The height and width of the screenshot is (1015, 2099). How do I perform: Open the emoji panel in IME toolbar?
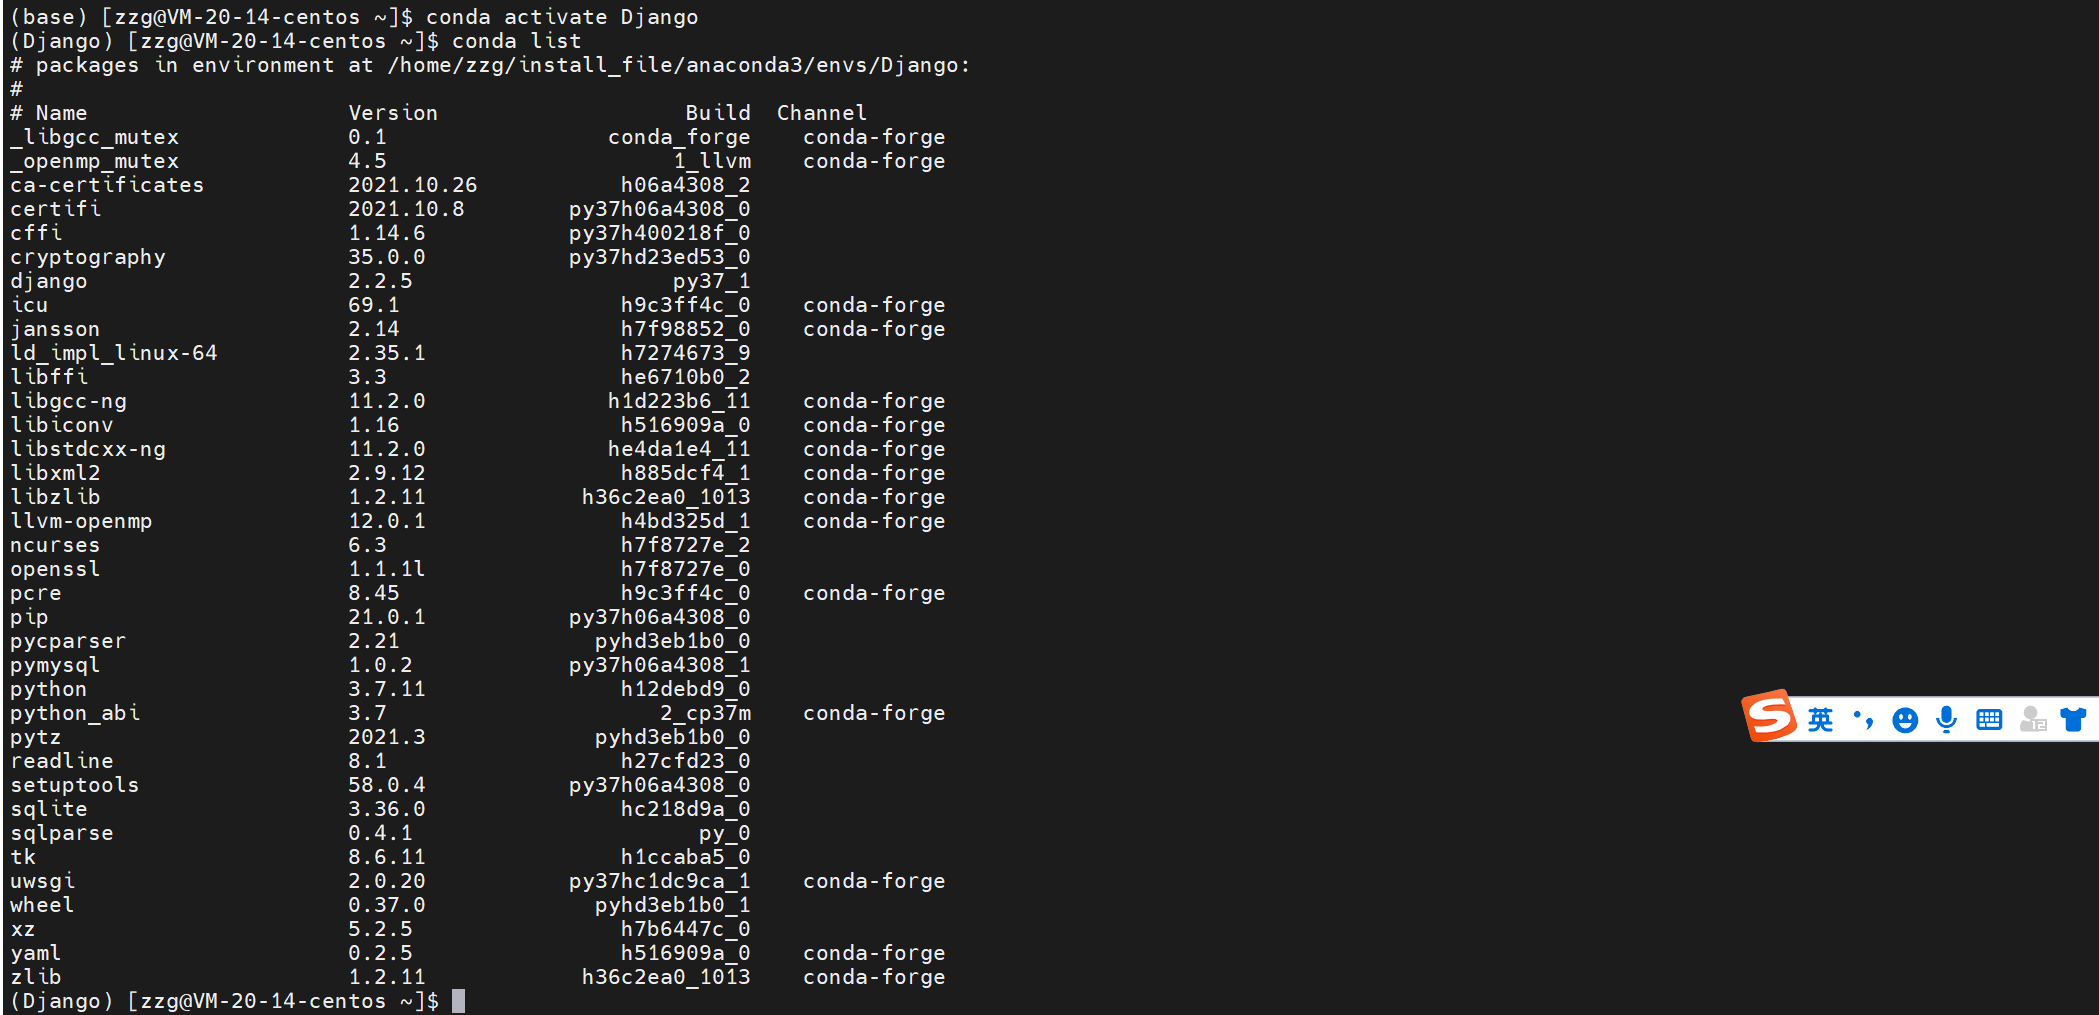click(1905, 720)
